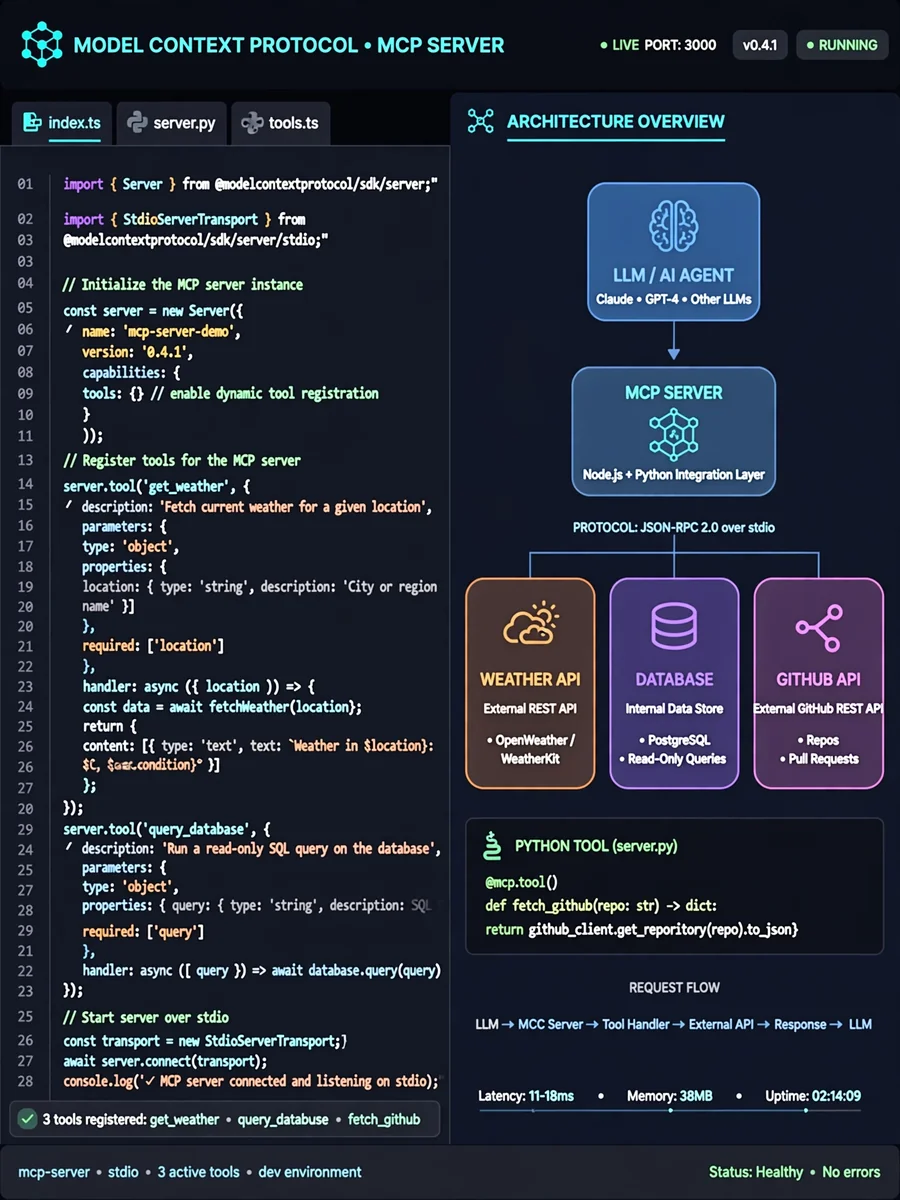Click the code line "server.tool('get_weather', {"
Viewport: 900px width, 1200px height.
click(157, 486)
